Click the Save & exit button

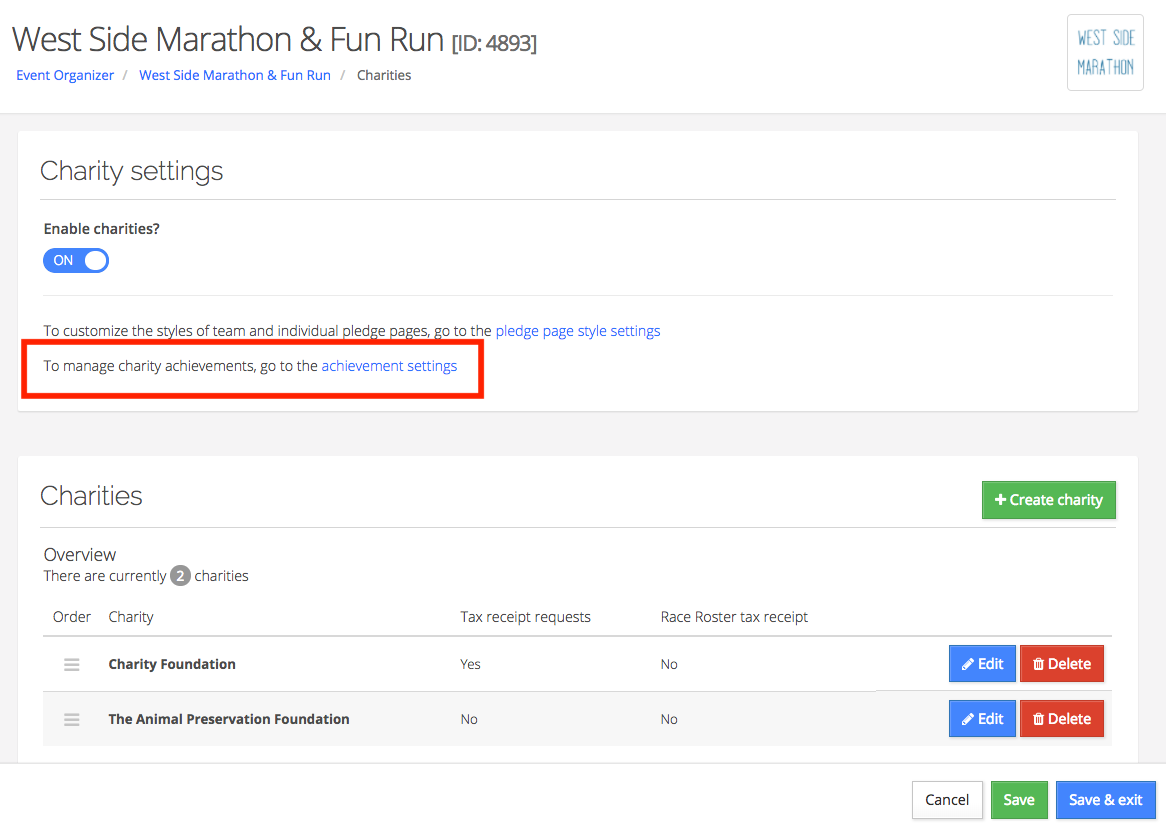pos(1106,800)
